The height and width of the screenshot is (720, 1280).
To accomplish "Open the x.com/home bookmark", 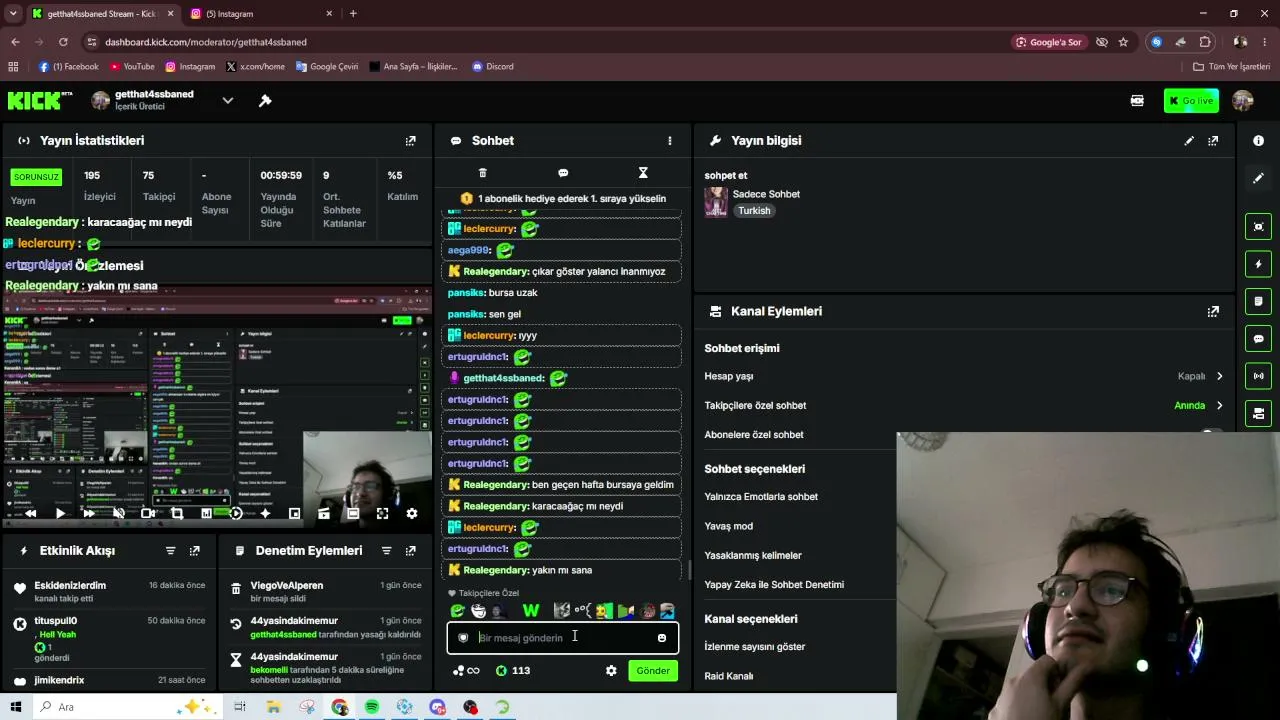I will point(256,67).
